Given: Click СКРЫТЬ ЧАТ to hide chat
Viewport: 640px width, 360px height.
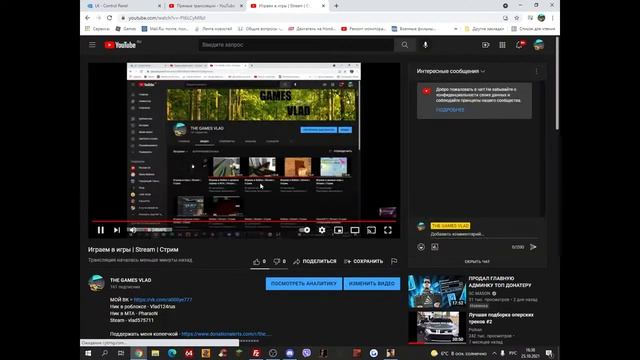Looking at the screenshot, I should [x=477, y=262].
